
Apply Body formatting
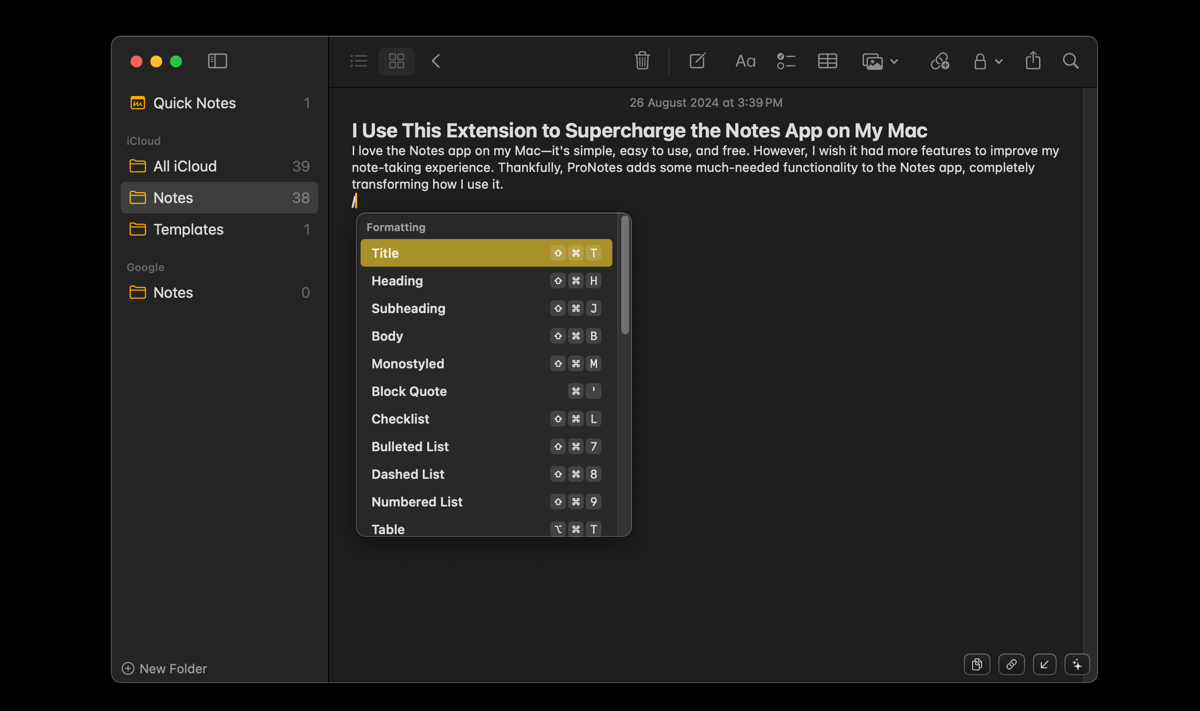(486, 336)
